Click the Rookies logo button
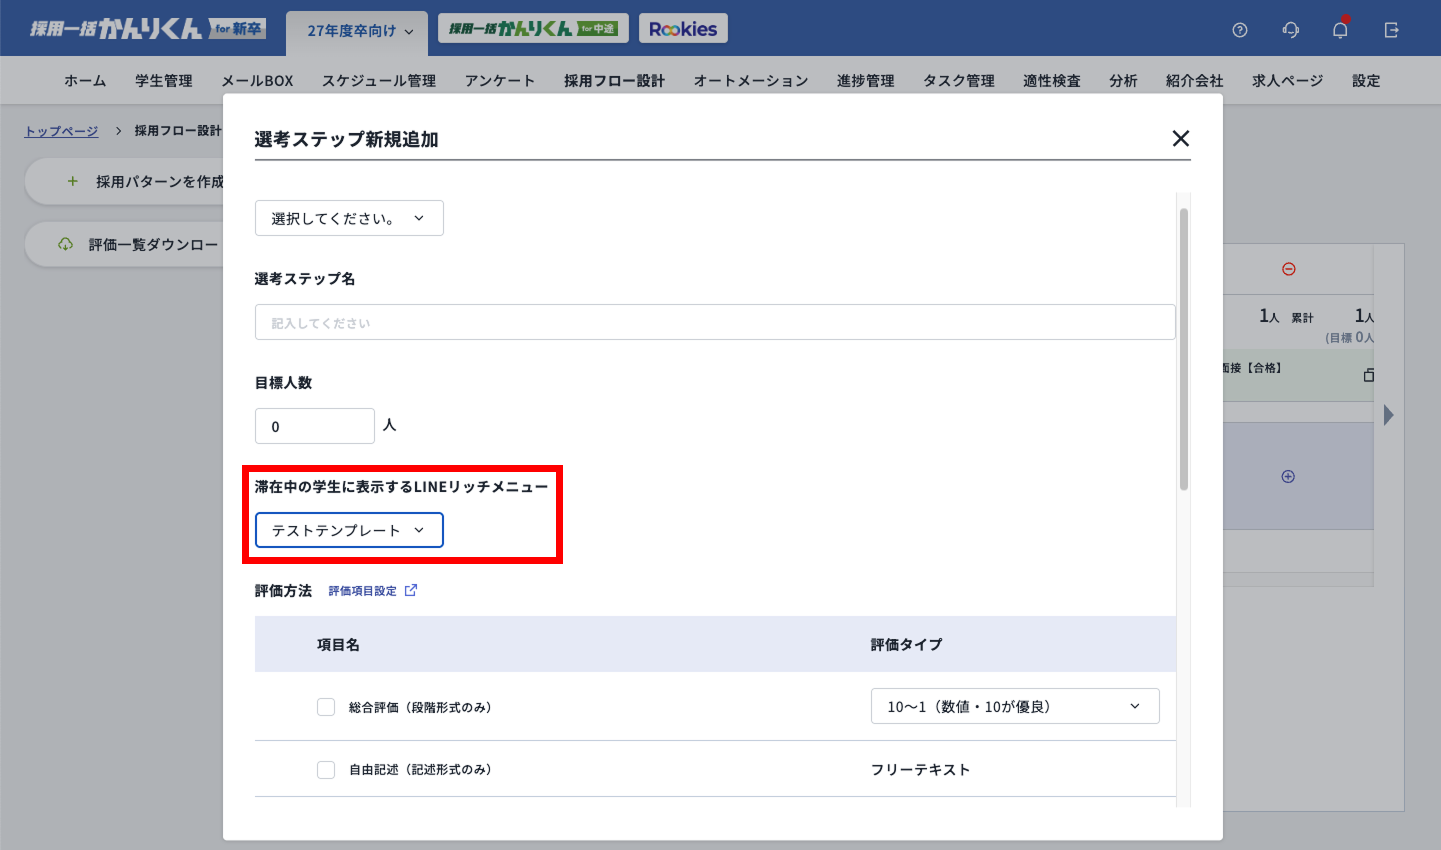The height and width of the screenshot is (850, 1441). [x=683, y=29]
